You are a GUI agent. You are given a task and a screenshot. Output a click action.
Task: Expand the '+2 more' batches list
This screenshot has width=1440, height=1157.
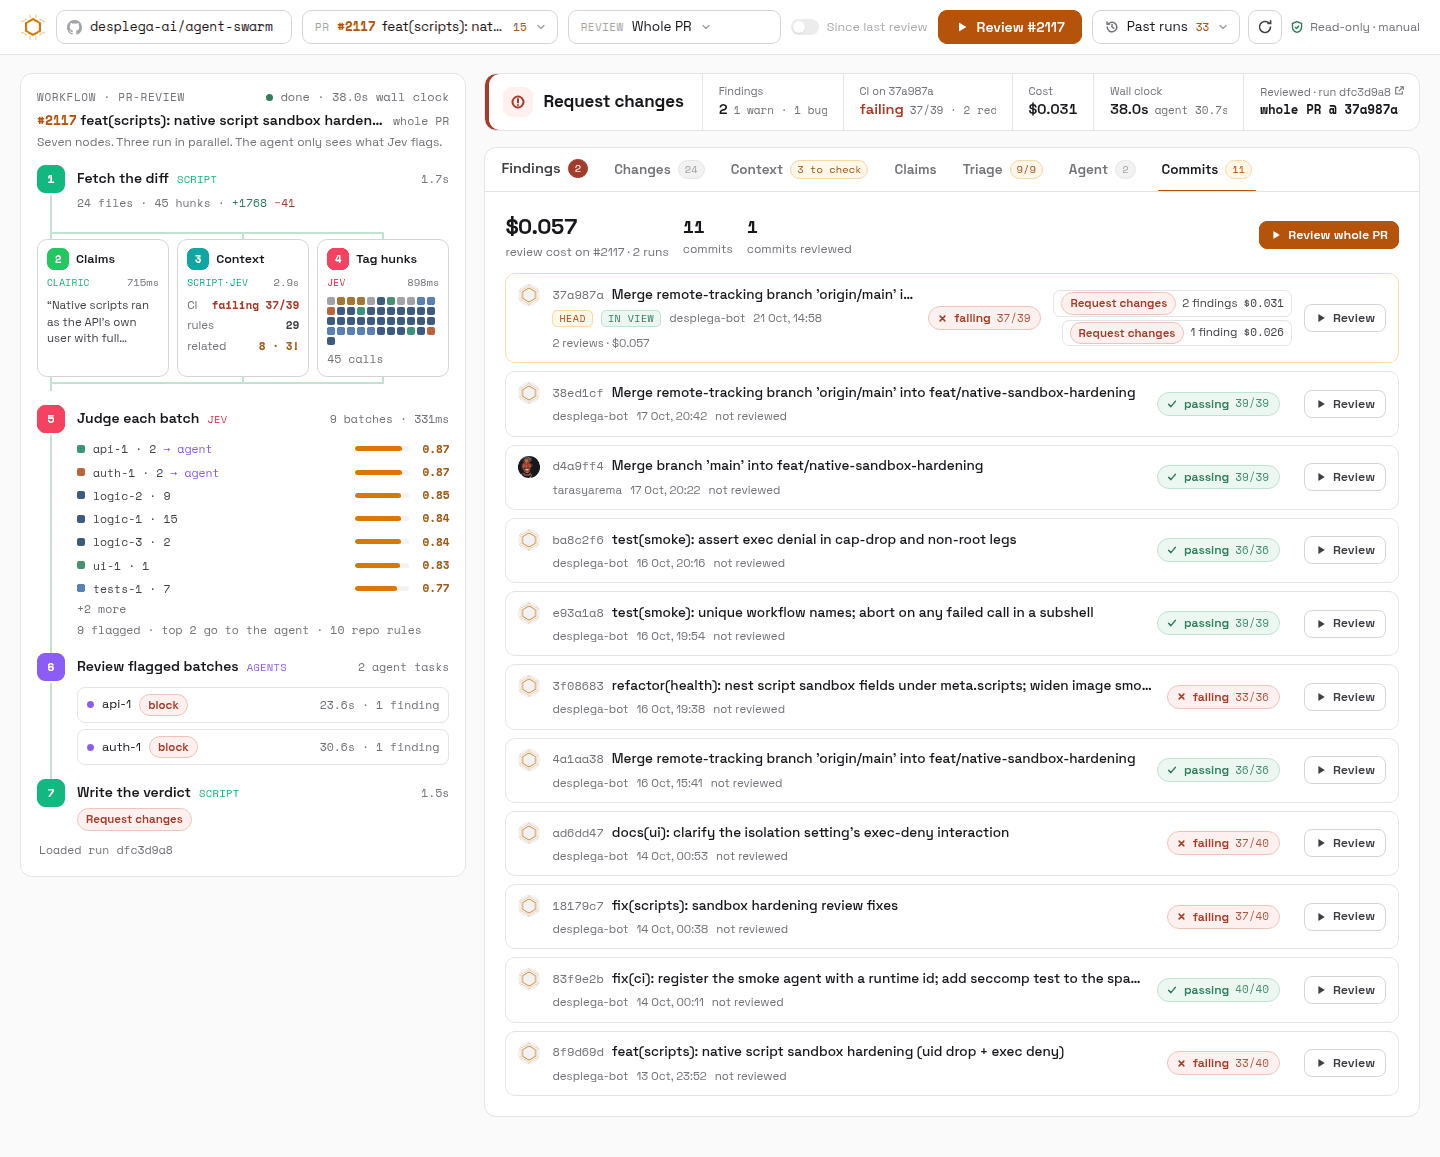pos(102,609)
